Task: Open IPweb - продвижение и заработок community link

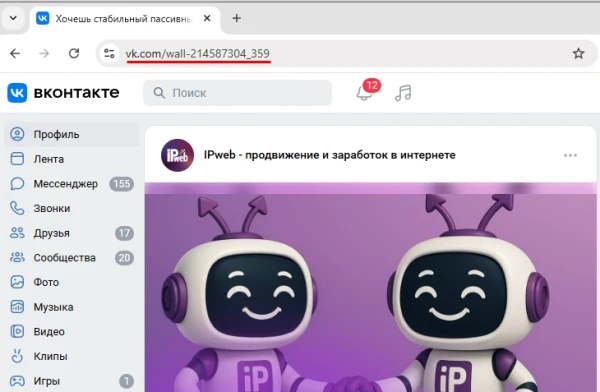Action: pyautogui.click(x=329, y=155)
